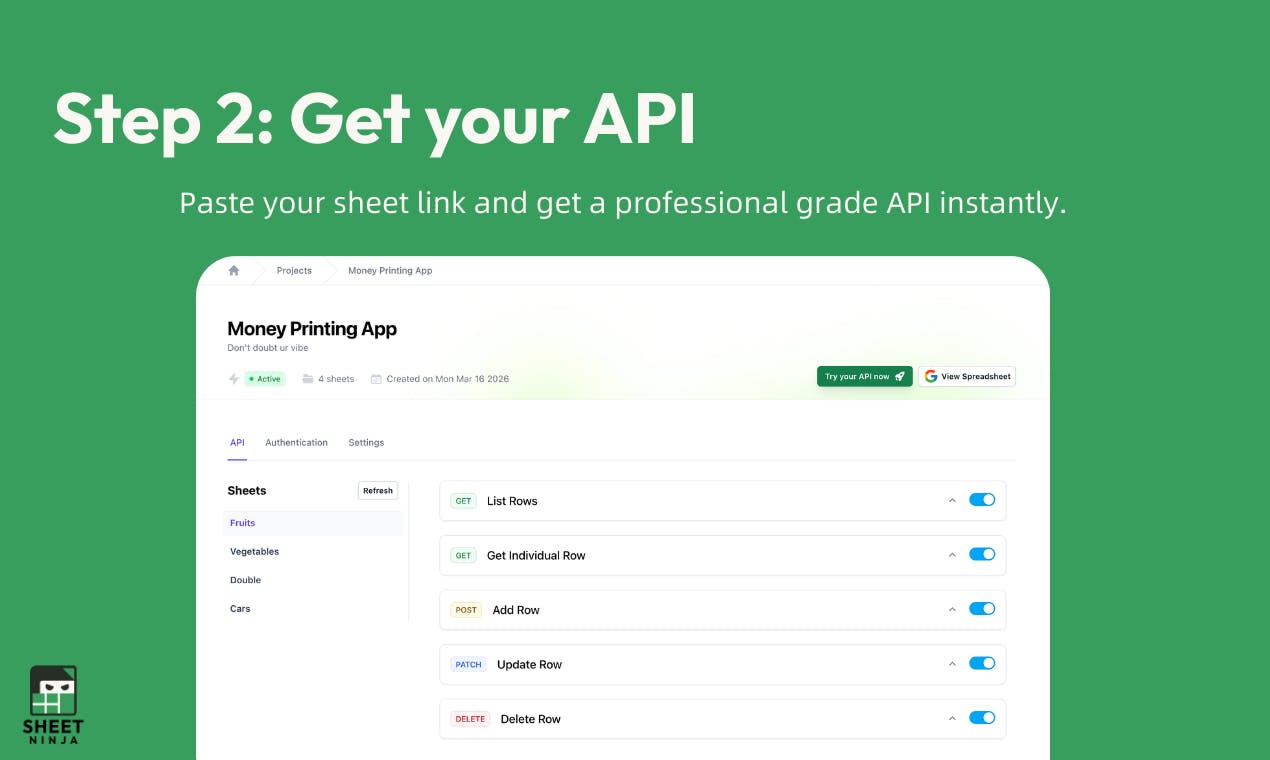Click the Google icon on View Spreadsheet
The height and width of the screenshot is (760, 1270).
click(931, 376)
